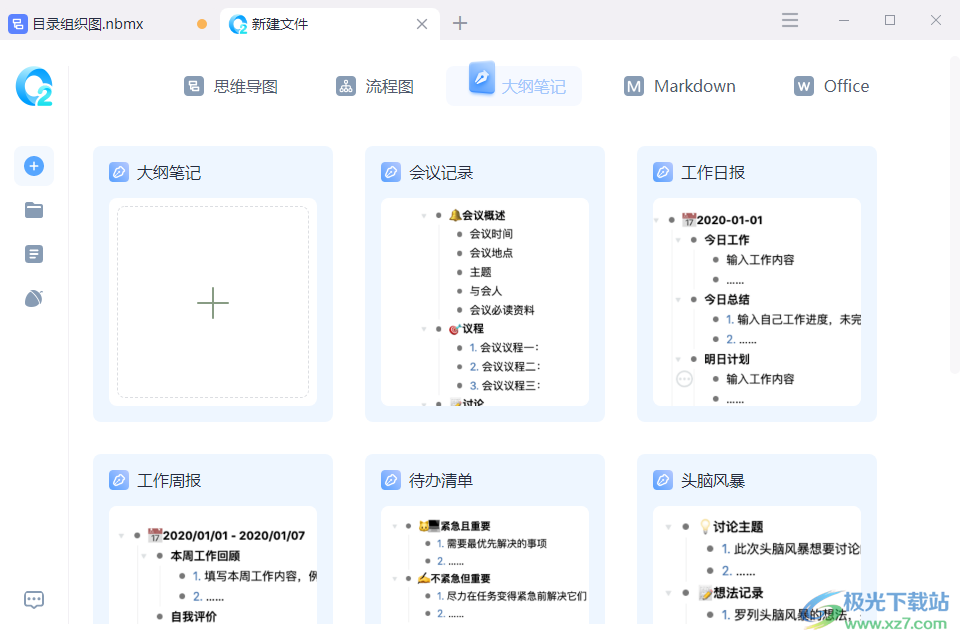This screenshot has height=640, width=960.
Task: Click the pen icon on 大纲笔记 tab
Action: coord(482,77)
